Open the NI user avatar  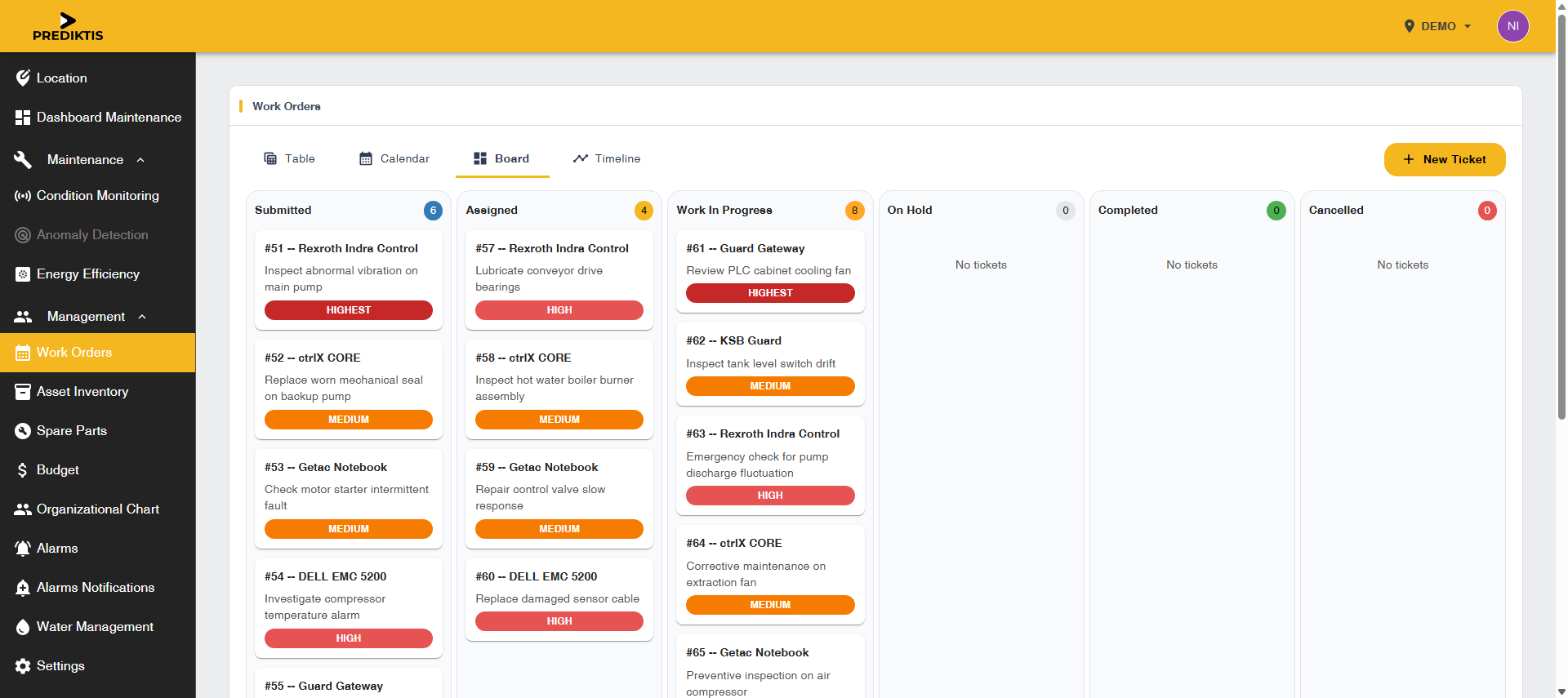[x=1513, y=26]
